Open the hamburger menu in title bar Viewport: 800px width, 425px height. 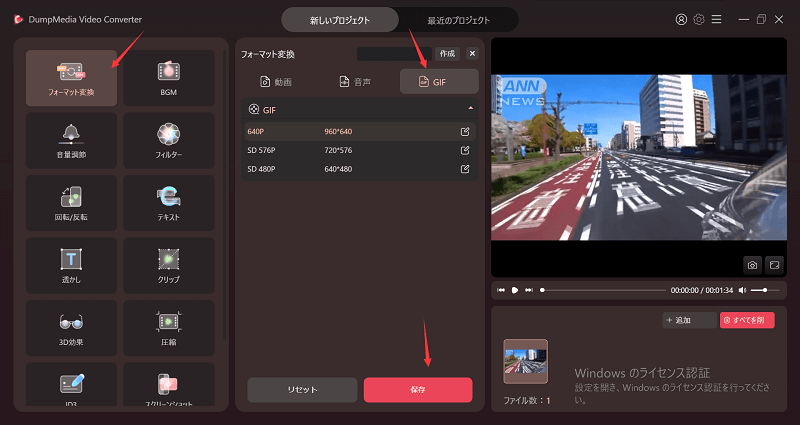point(717,19)
